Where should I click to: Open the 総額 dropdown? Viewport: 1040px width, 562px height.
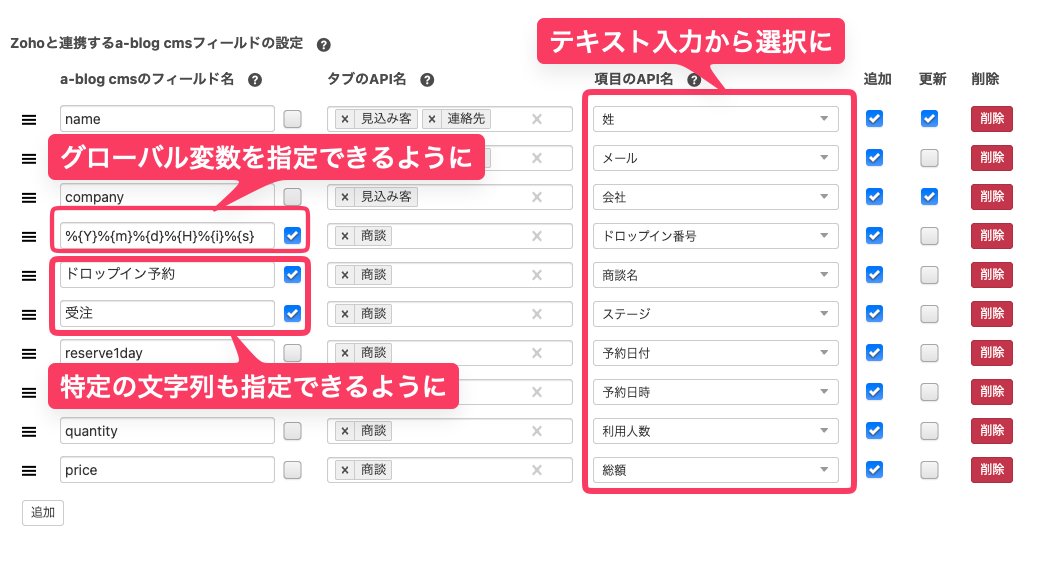point(716,470)
